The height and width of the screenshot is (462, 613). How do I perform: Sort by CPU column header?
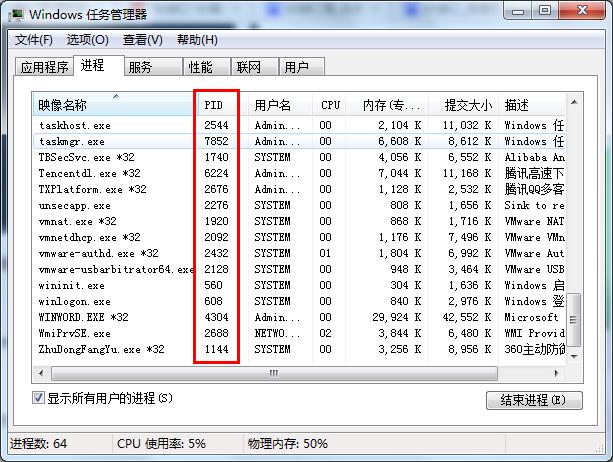[329, 105]
